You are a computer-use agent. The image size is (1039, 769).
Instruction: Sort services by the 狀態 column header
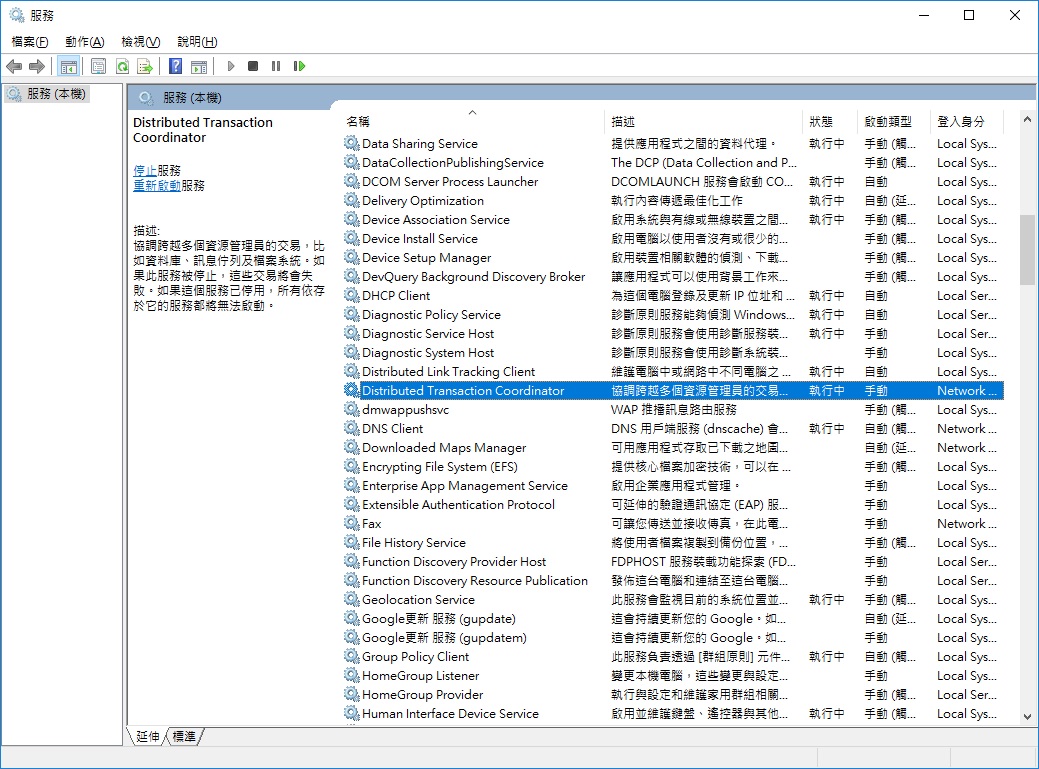(x=827, y=119)
